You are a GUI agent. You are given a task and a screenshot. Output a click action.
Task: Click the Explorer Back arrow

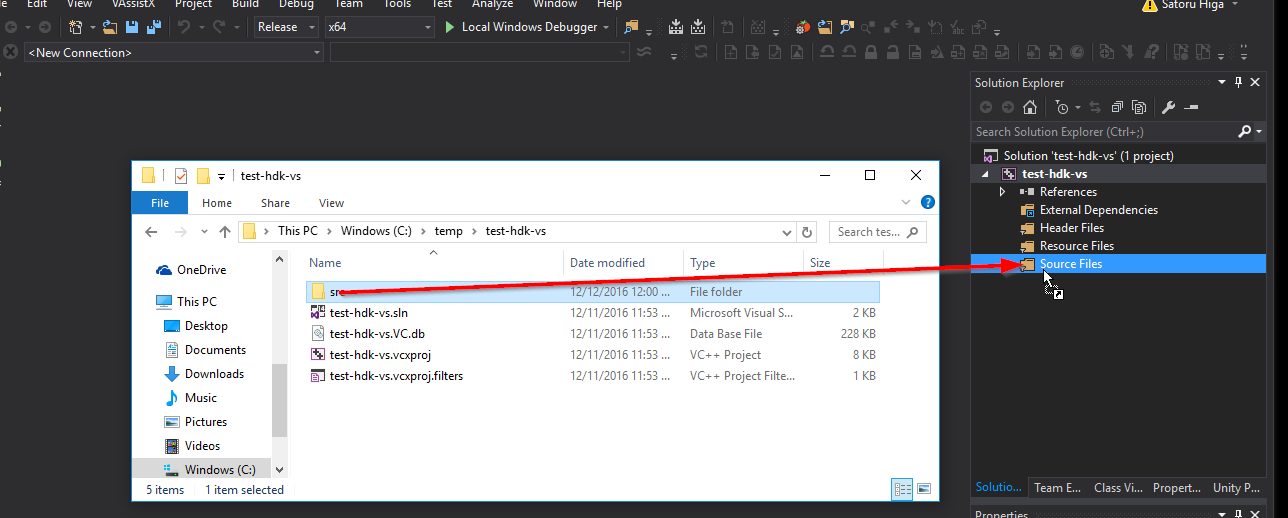click(x=151, y=231)
